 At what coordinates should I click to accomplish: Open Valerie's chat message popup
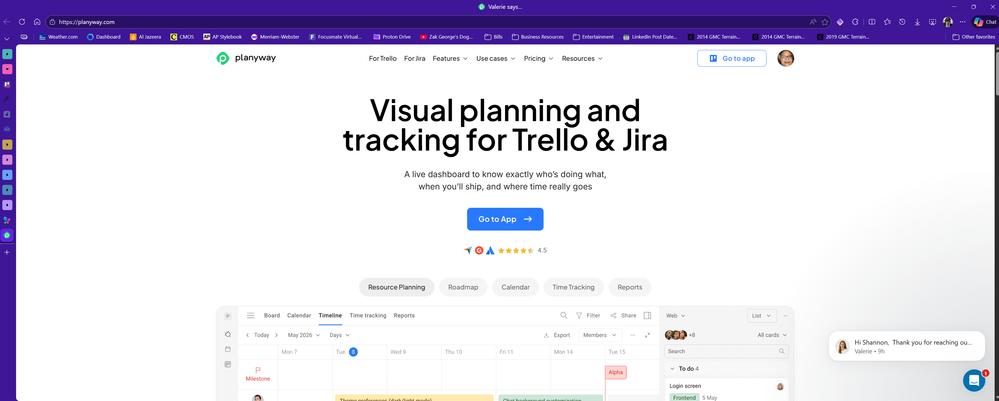pyautogui.click(x=905, y=346)
